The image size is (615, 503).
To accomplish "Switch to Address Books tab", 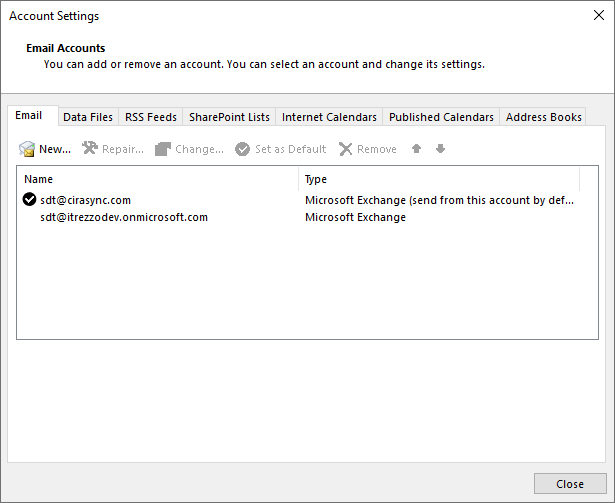I will click(x=543, y=117).
